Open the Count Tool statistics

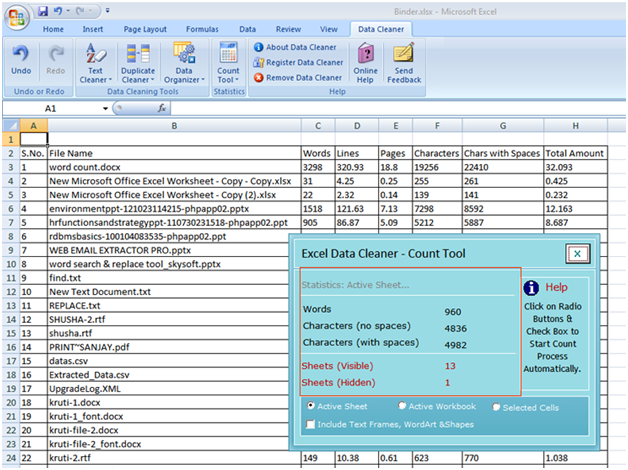228,63
